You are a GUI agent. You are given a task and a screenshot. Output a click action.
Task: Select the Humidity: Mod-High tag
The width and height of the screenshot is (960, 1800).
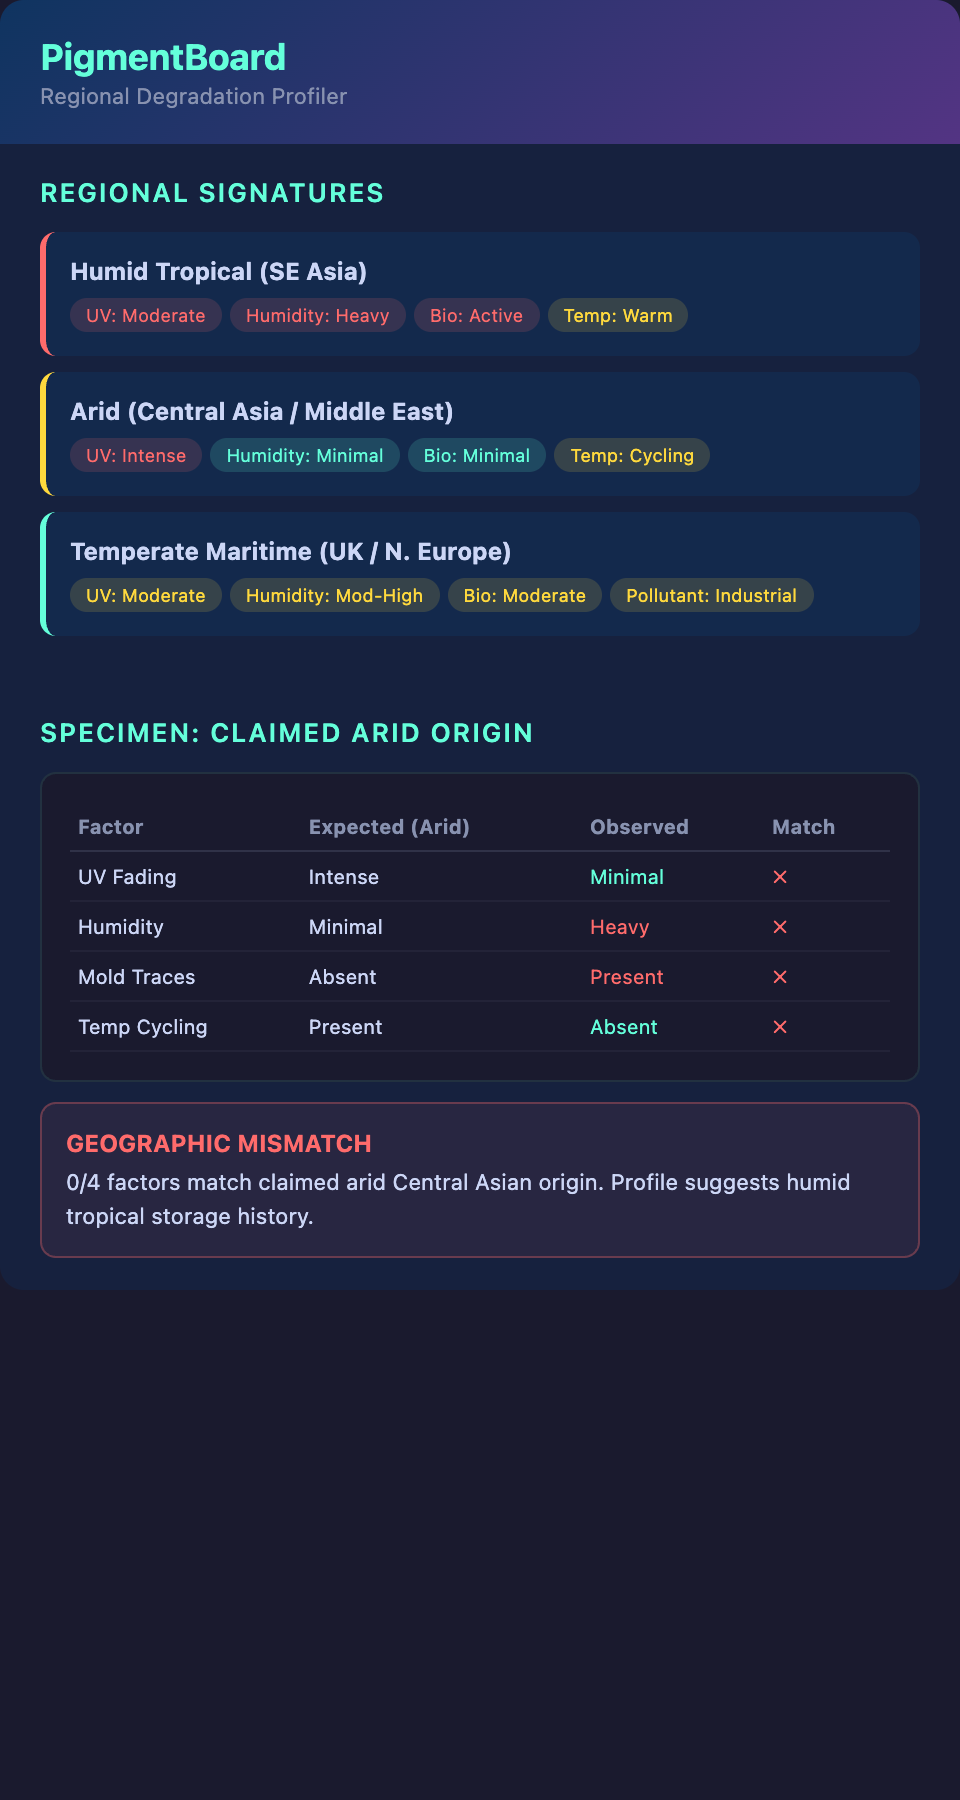[x=334, y=596]
